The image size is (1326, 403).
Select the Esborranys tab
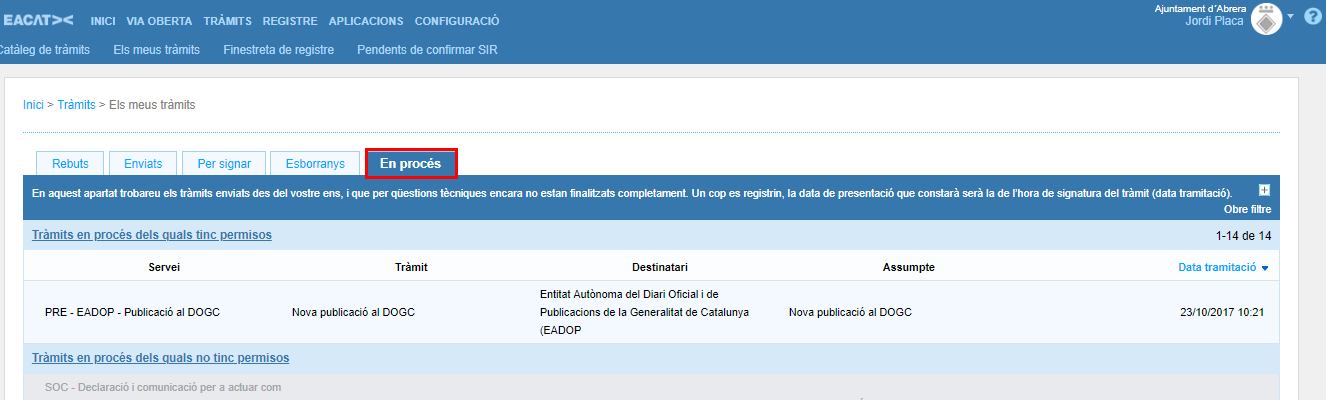(314, 164)
